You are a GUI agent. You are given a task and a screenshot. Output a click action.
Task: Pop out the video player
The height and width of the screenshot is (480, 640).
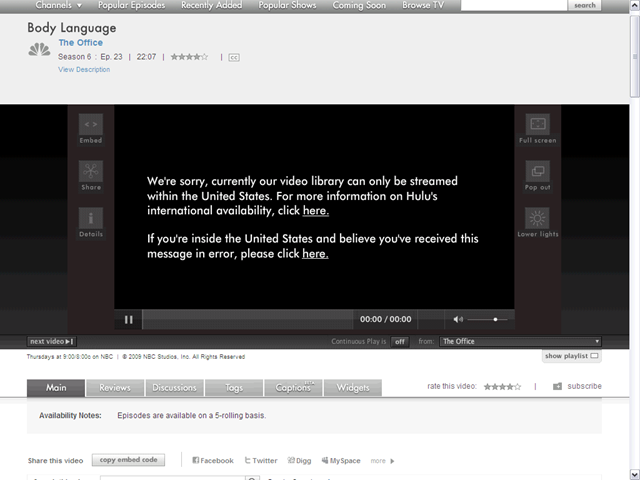click(538, 171)
